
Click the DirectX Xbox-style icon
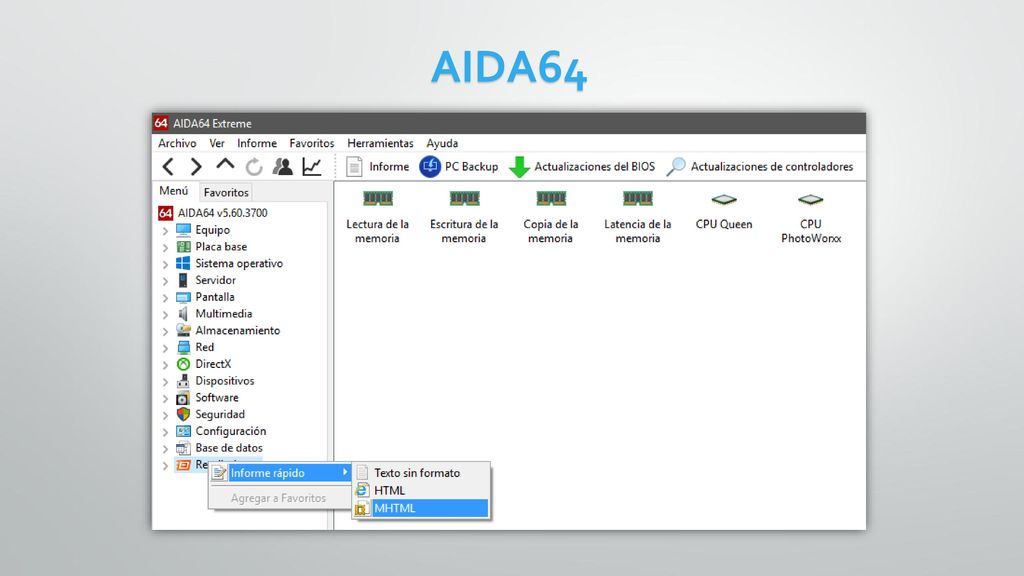tap(184, 364)
